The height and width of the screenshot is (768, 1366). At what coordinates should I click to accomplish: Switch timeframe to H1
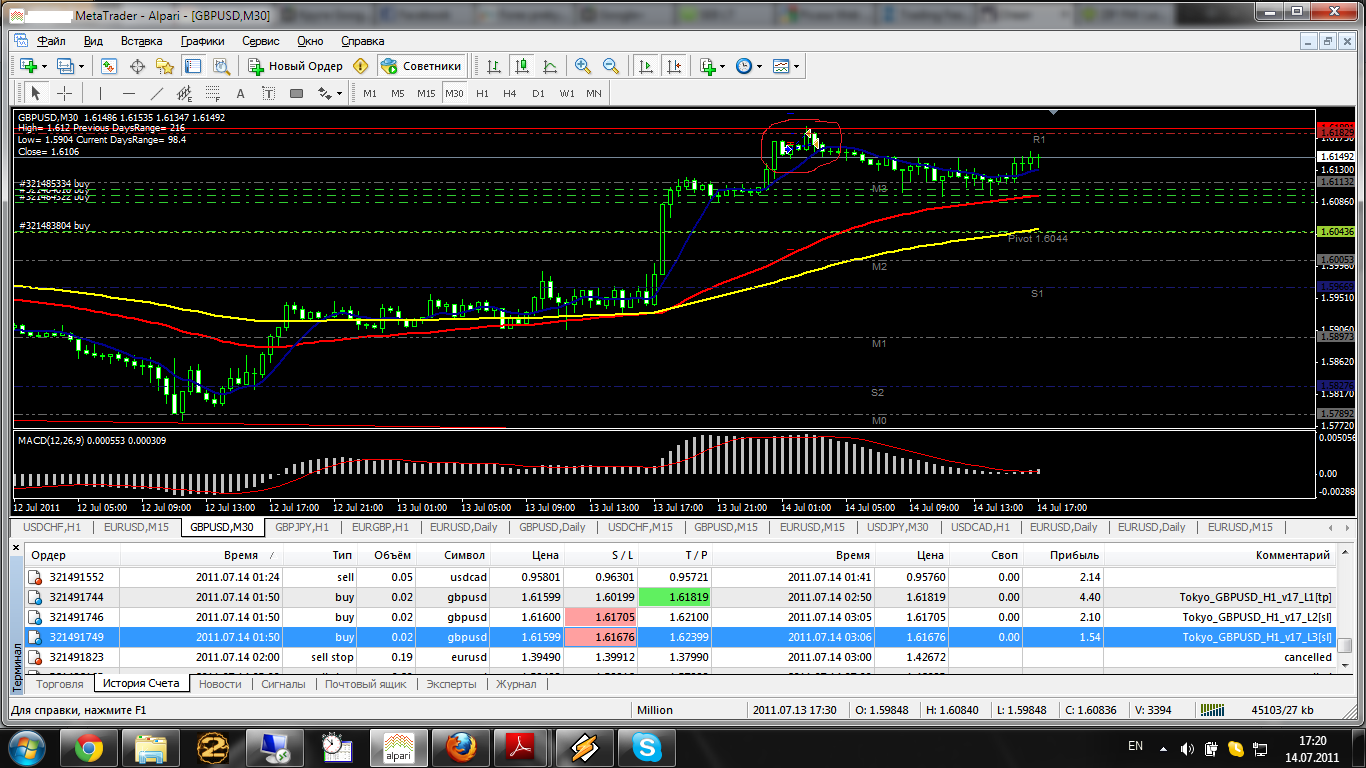pos(482,93)
